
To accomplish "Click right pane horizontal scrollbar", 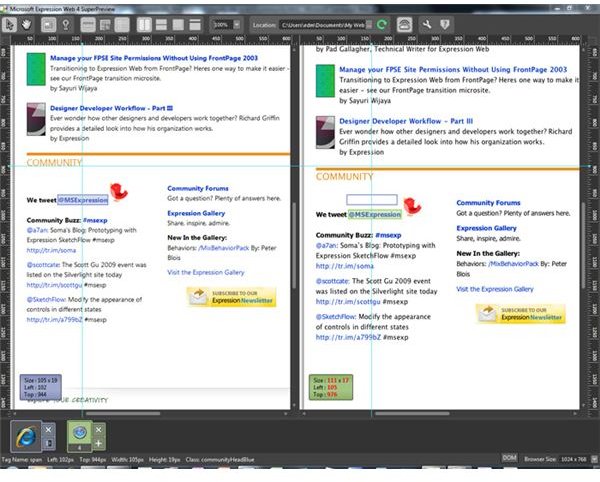I will [412, 414].
